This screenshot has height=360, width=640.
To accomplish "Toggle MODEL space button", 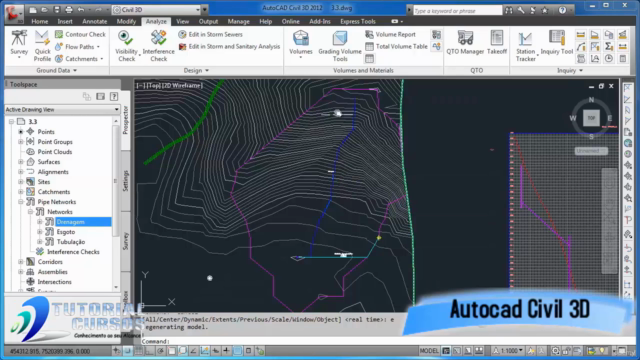I will coord(429,351).
